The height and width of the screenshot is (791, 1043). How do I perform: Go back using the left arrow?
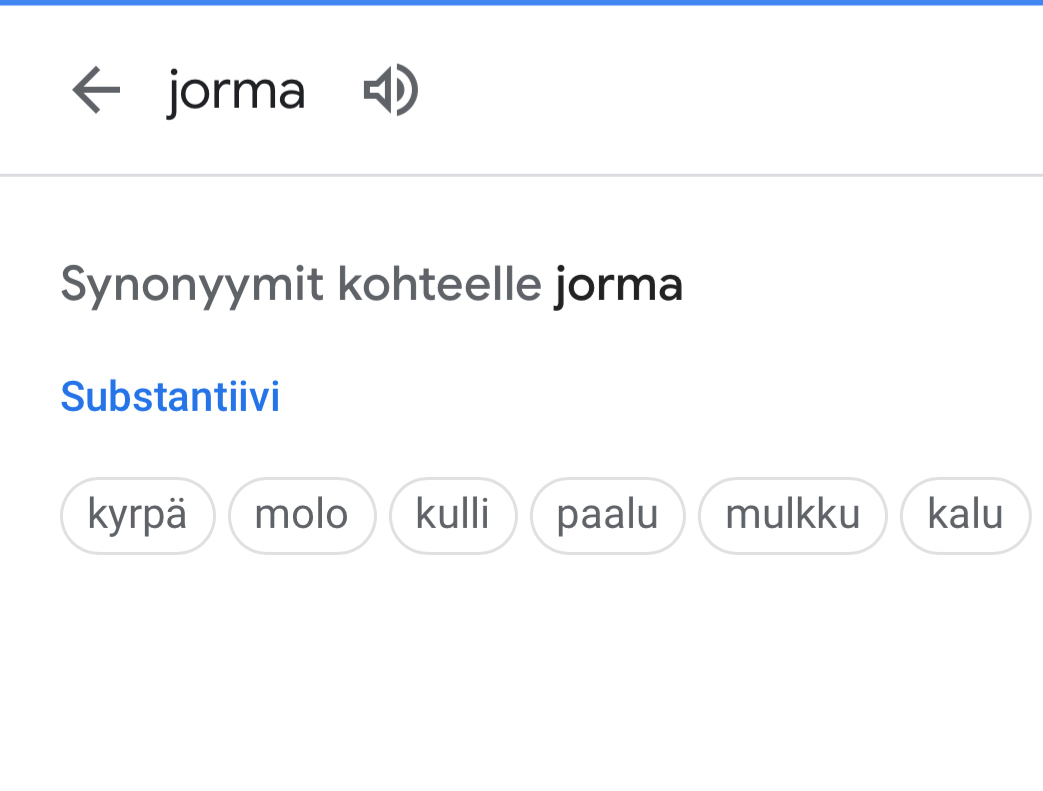point(96,91)
